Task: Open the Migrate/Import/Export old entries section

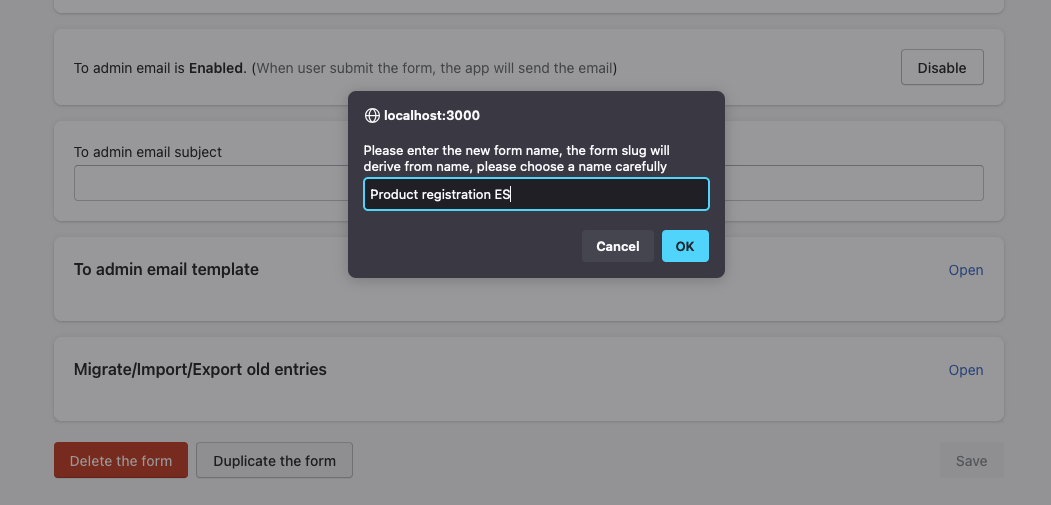Action: click(965, 370)
